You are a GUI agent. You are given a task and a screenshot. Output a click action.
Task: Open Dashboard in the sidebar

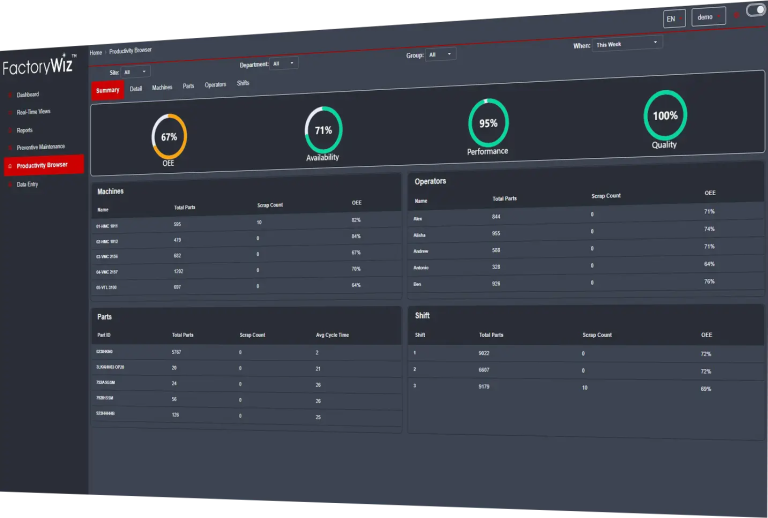coord(28,94)
